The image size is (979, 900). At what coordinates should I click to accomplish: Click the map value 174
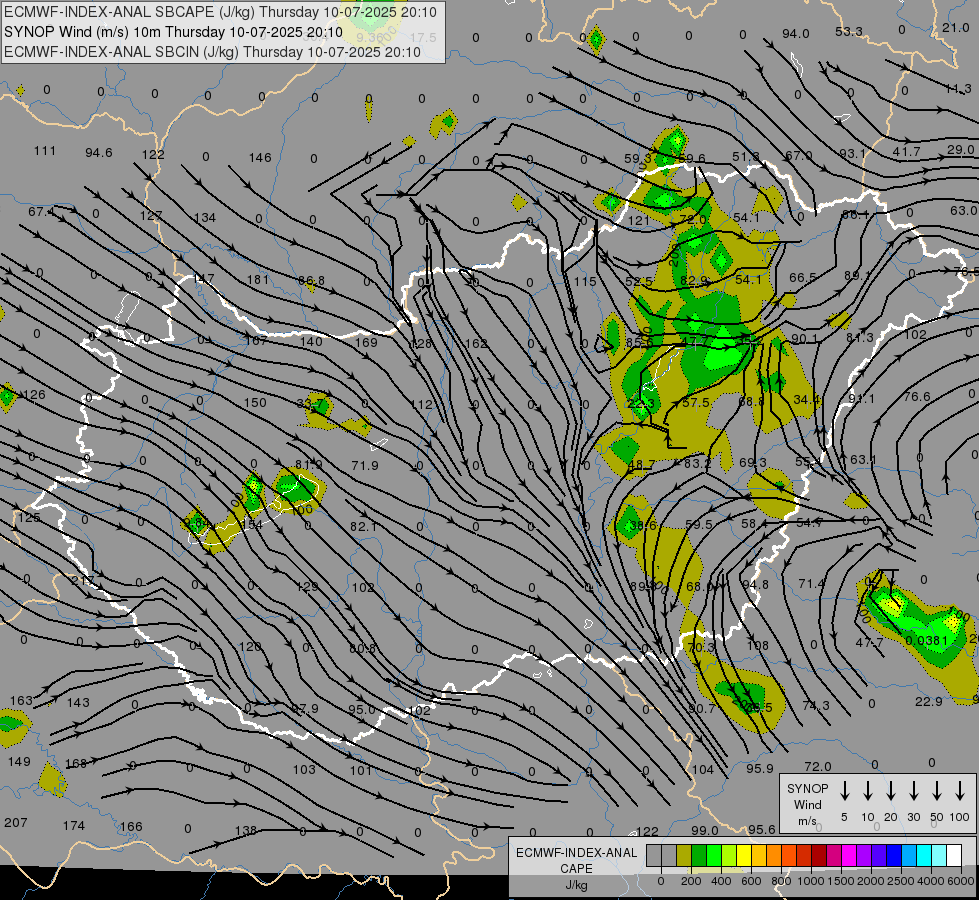tap(74, 825)
